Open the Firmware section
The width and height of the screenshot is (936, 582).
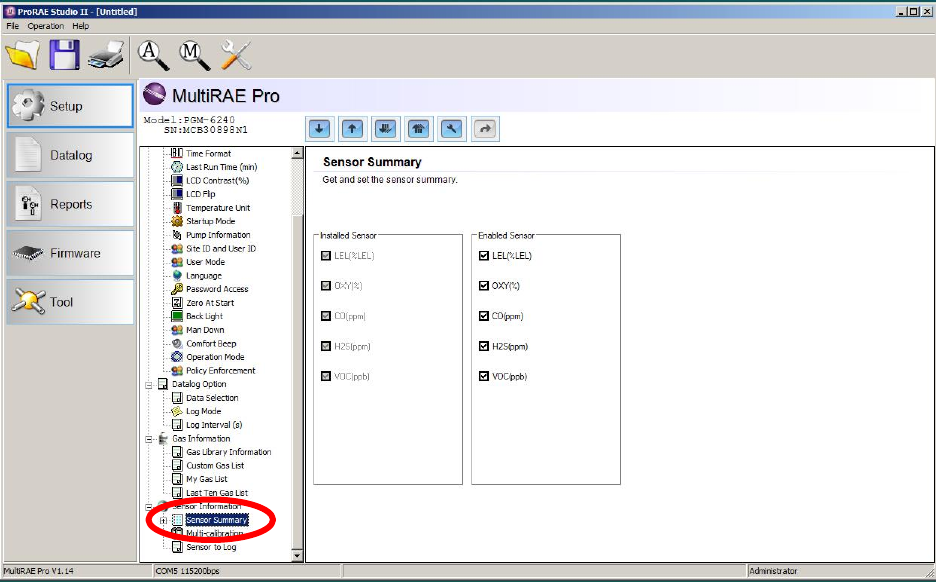(x=70, y=253)
